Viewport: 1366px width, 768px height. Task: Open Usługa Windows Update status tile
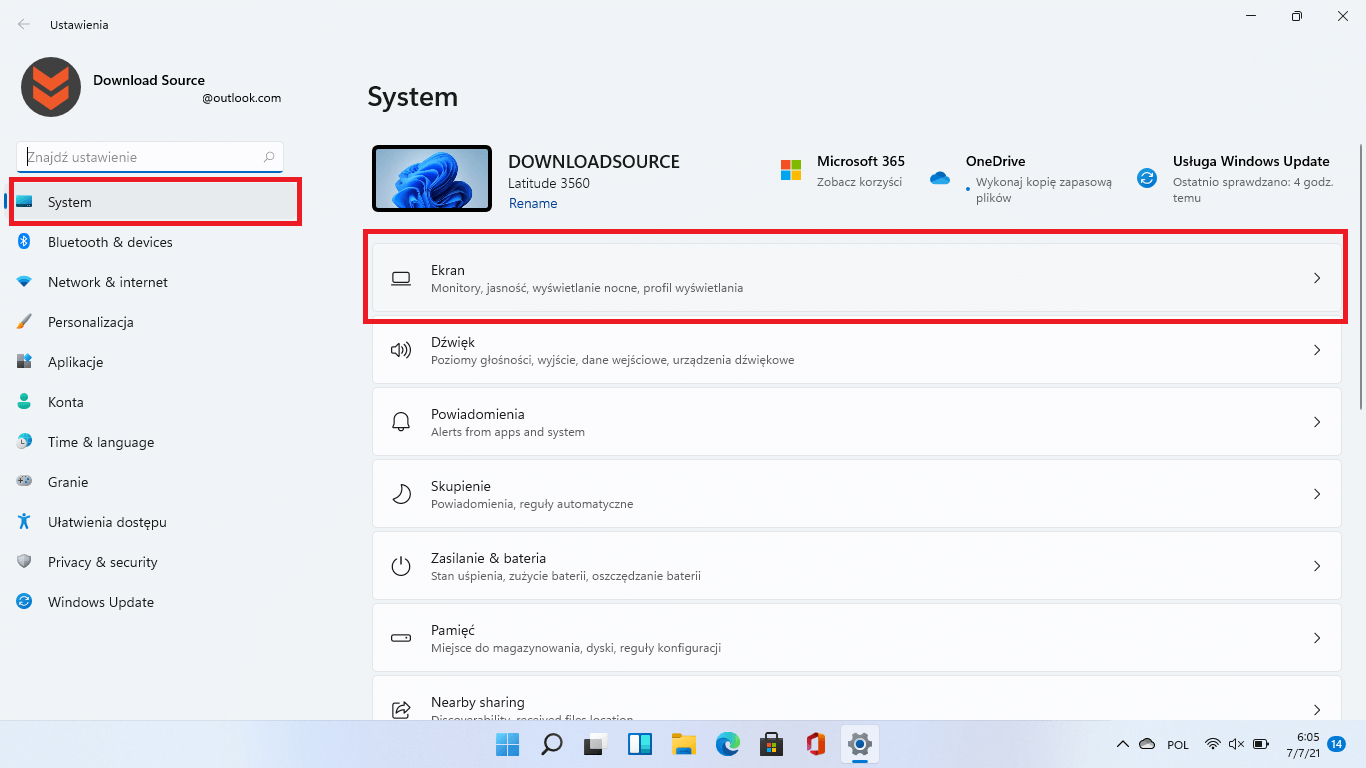[x=1234, y=179]
